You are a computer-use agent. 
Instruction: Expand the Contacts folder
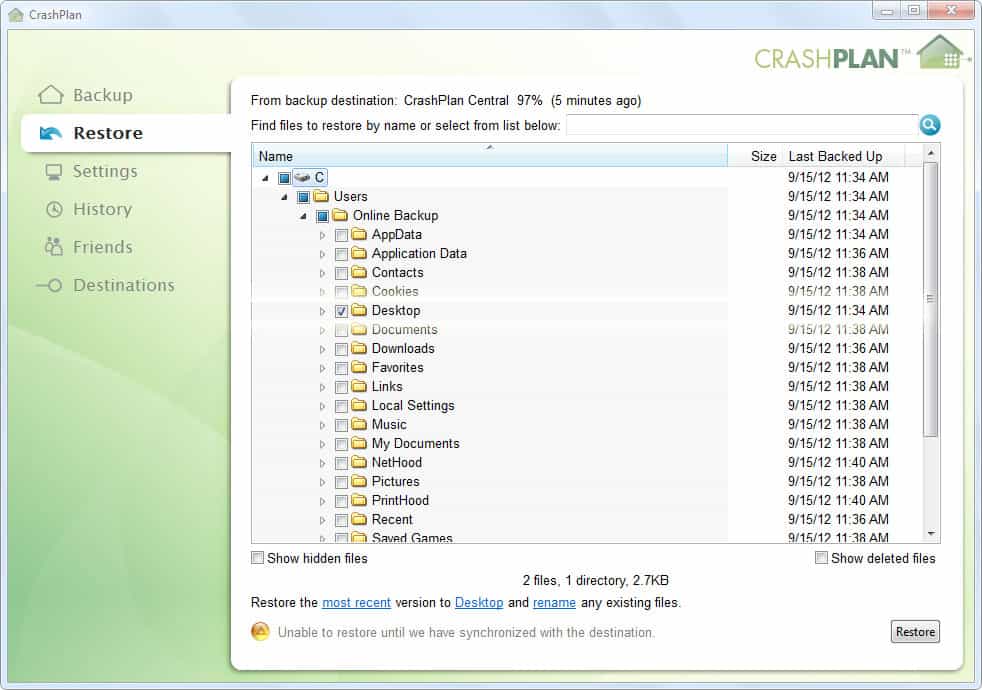coord(323,273)
